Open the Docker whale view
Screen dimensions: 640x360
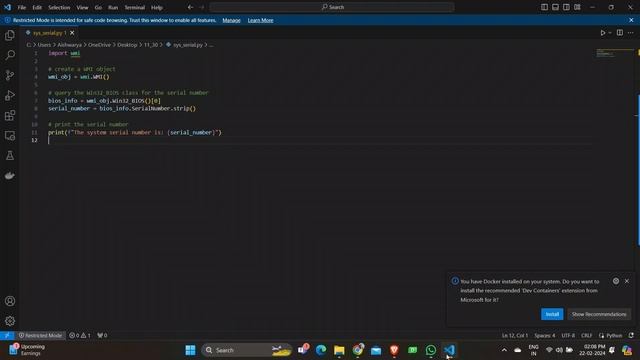[10, 176]
